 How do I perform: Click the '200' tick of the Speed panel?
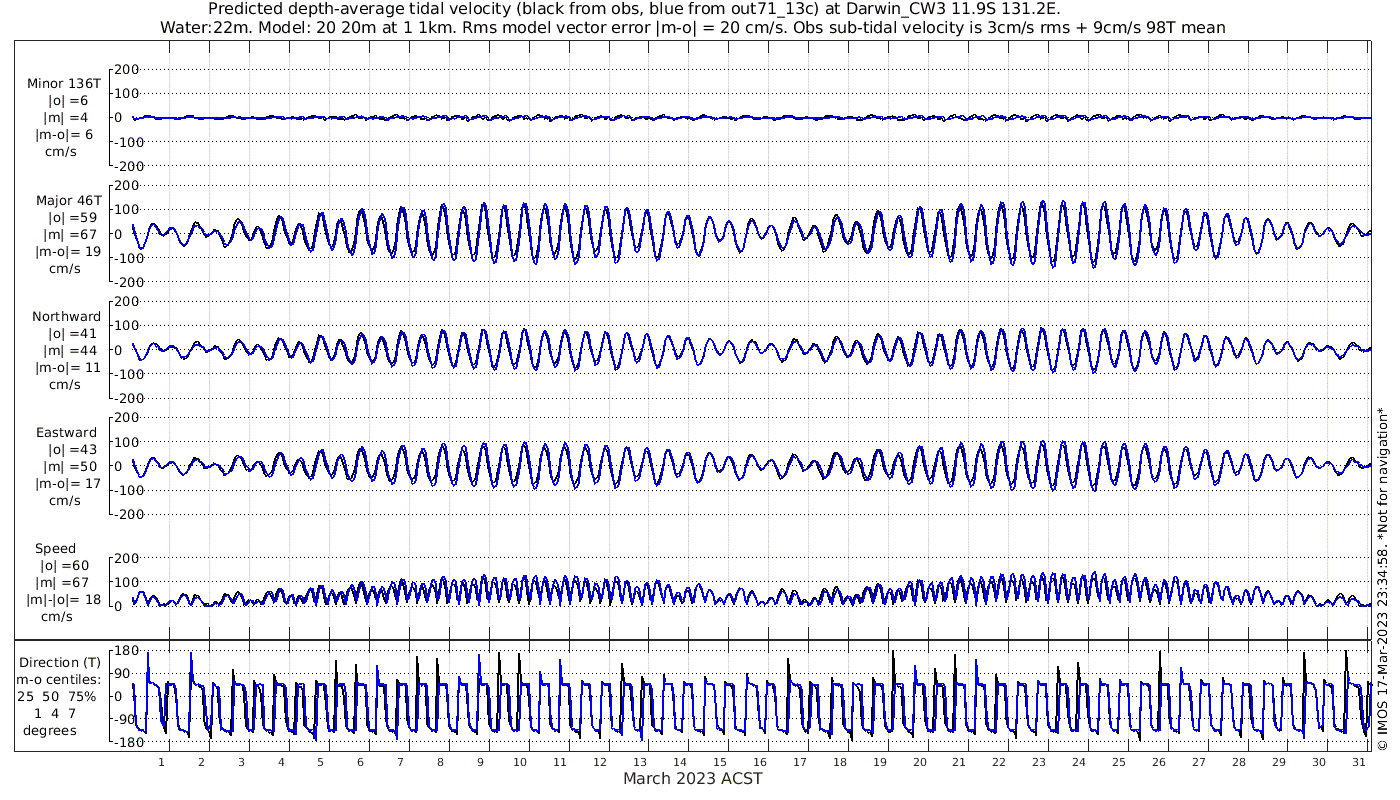[126, 559]
